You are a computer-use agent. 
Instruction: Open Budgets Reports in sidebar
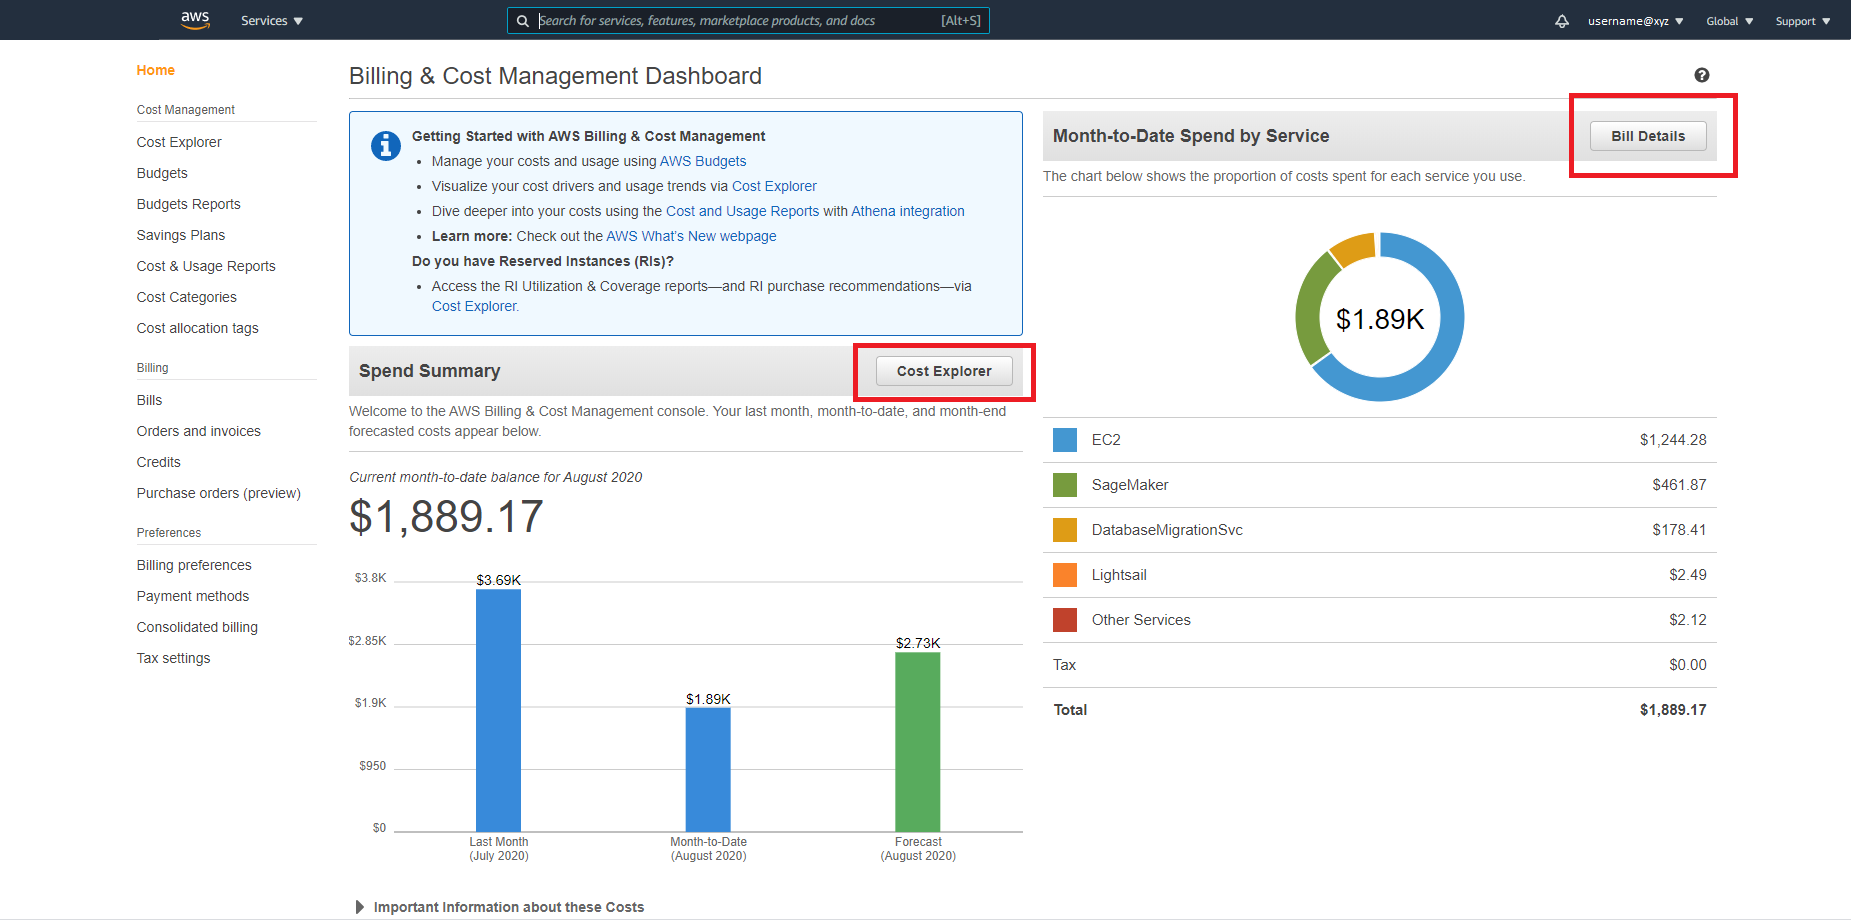pyautogui.click(x=188, y=204)
